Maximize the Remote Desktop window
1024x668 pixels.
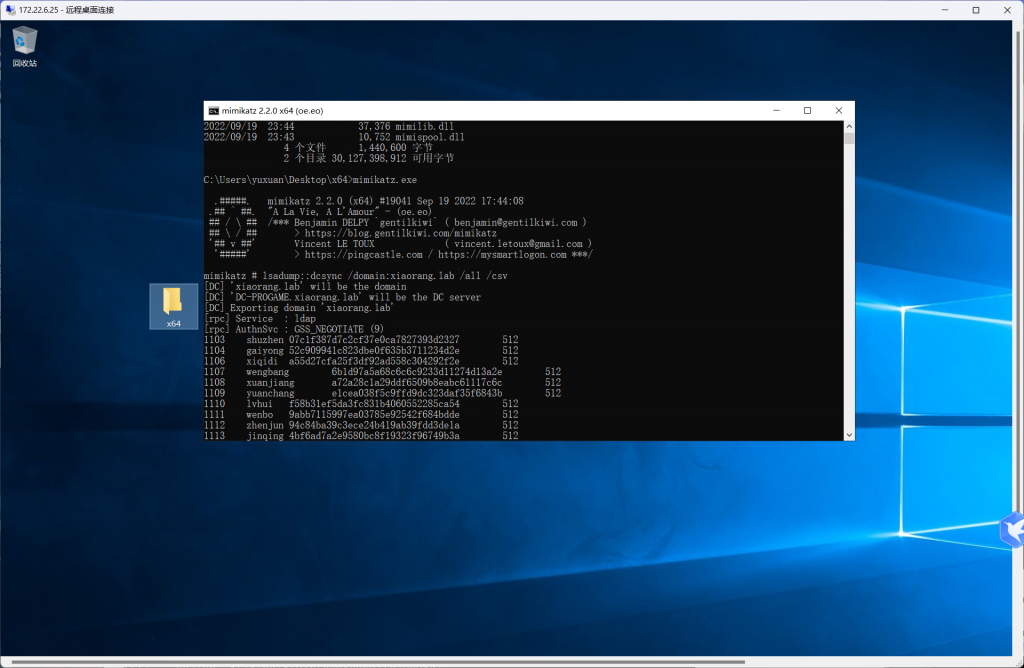coord(976,10)
